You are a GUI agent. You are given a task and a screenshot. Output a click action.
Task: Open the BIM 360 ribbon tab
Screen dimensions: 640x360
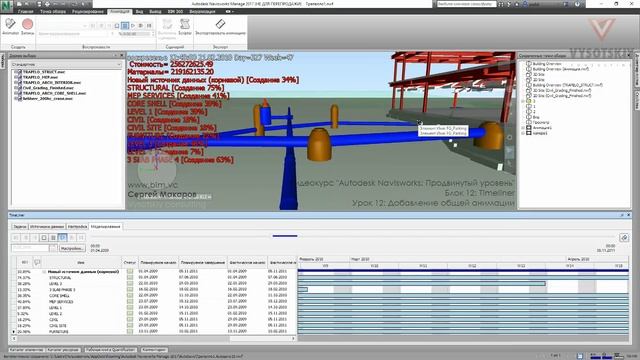176,11
